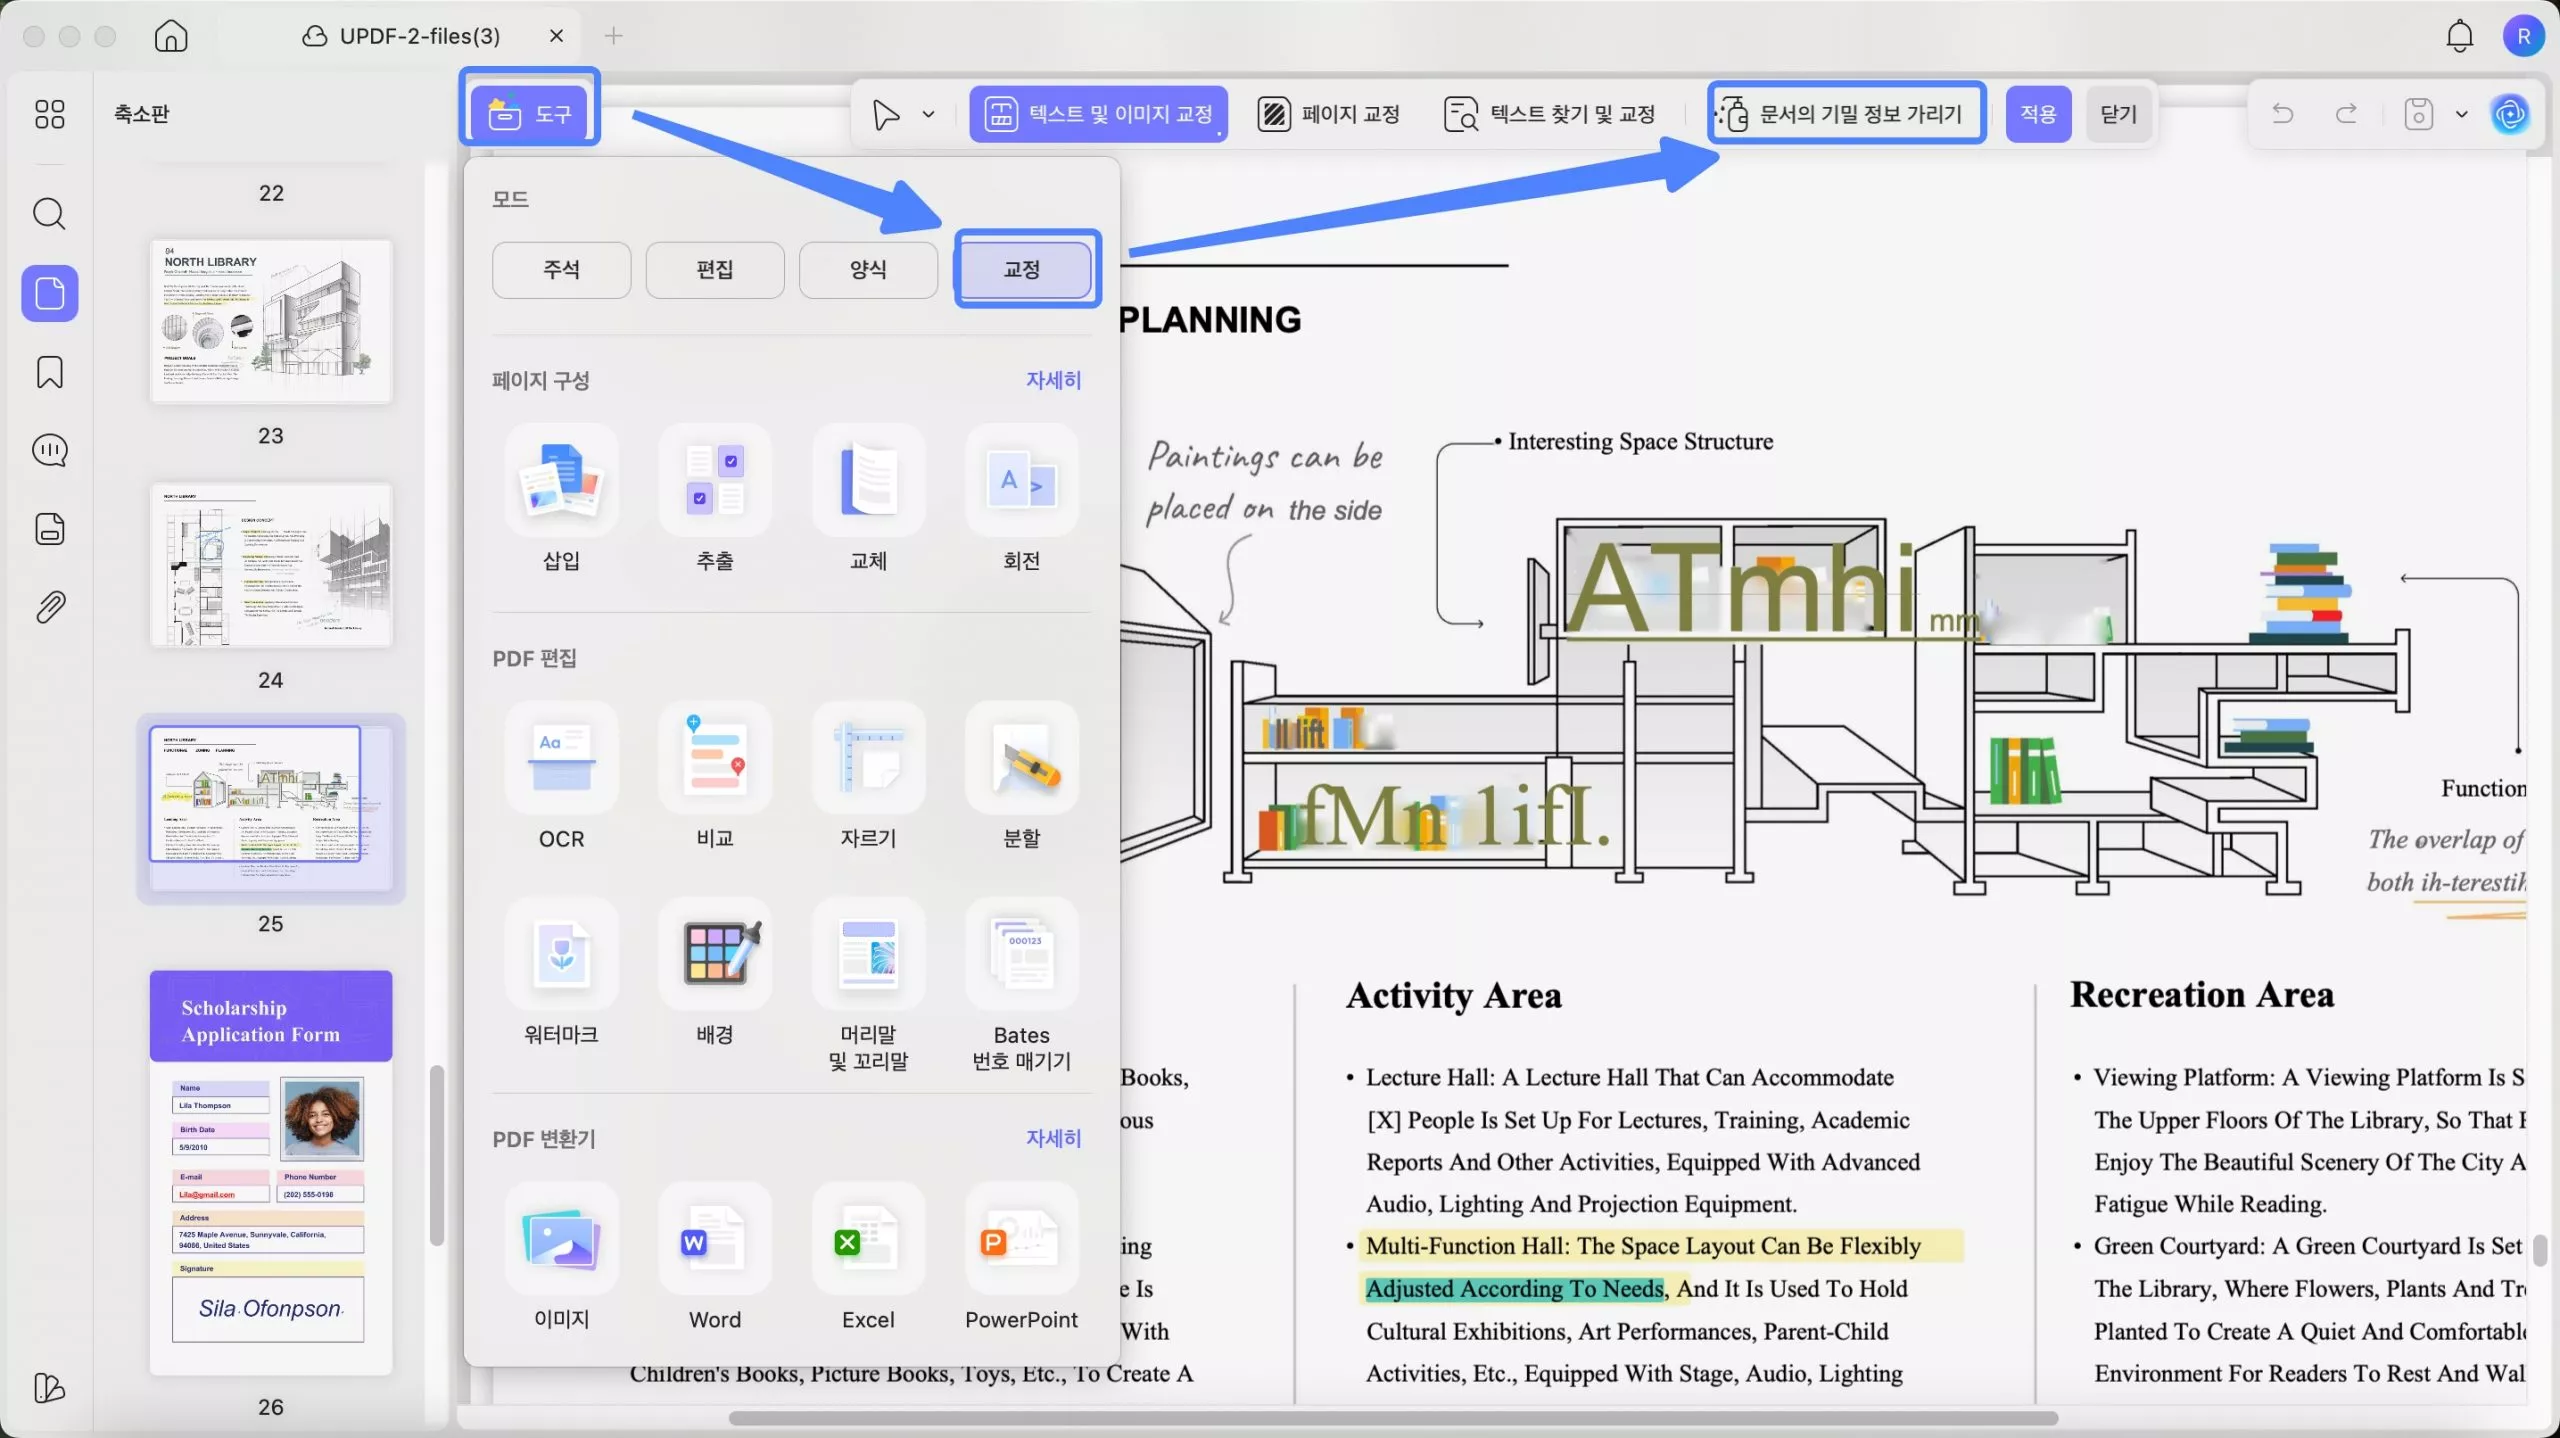Select the UPDF-2-files(3) tab

point(418,36)
